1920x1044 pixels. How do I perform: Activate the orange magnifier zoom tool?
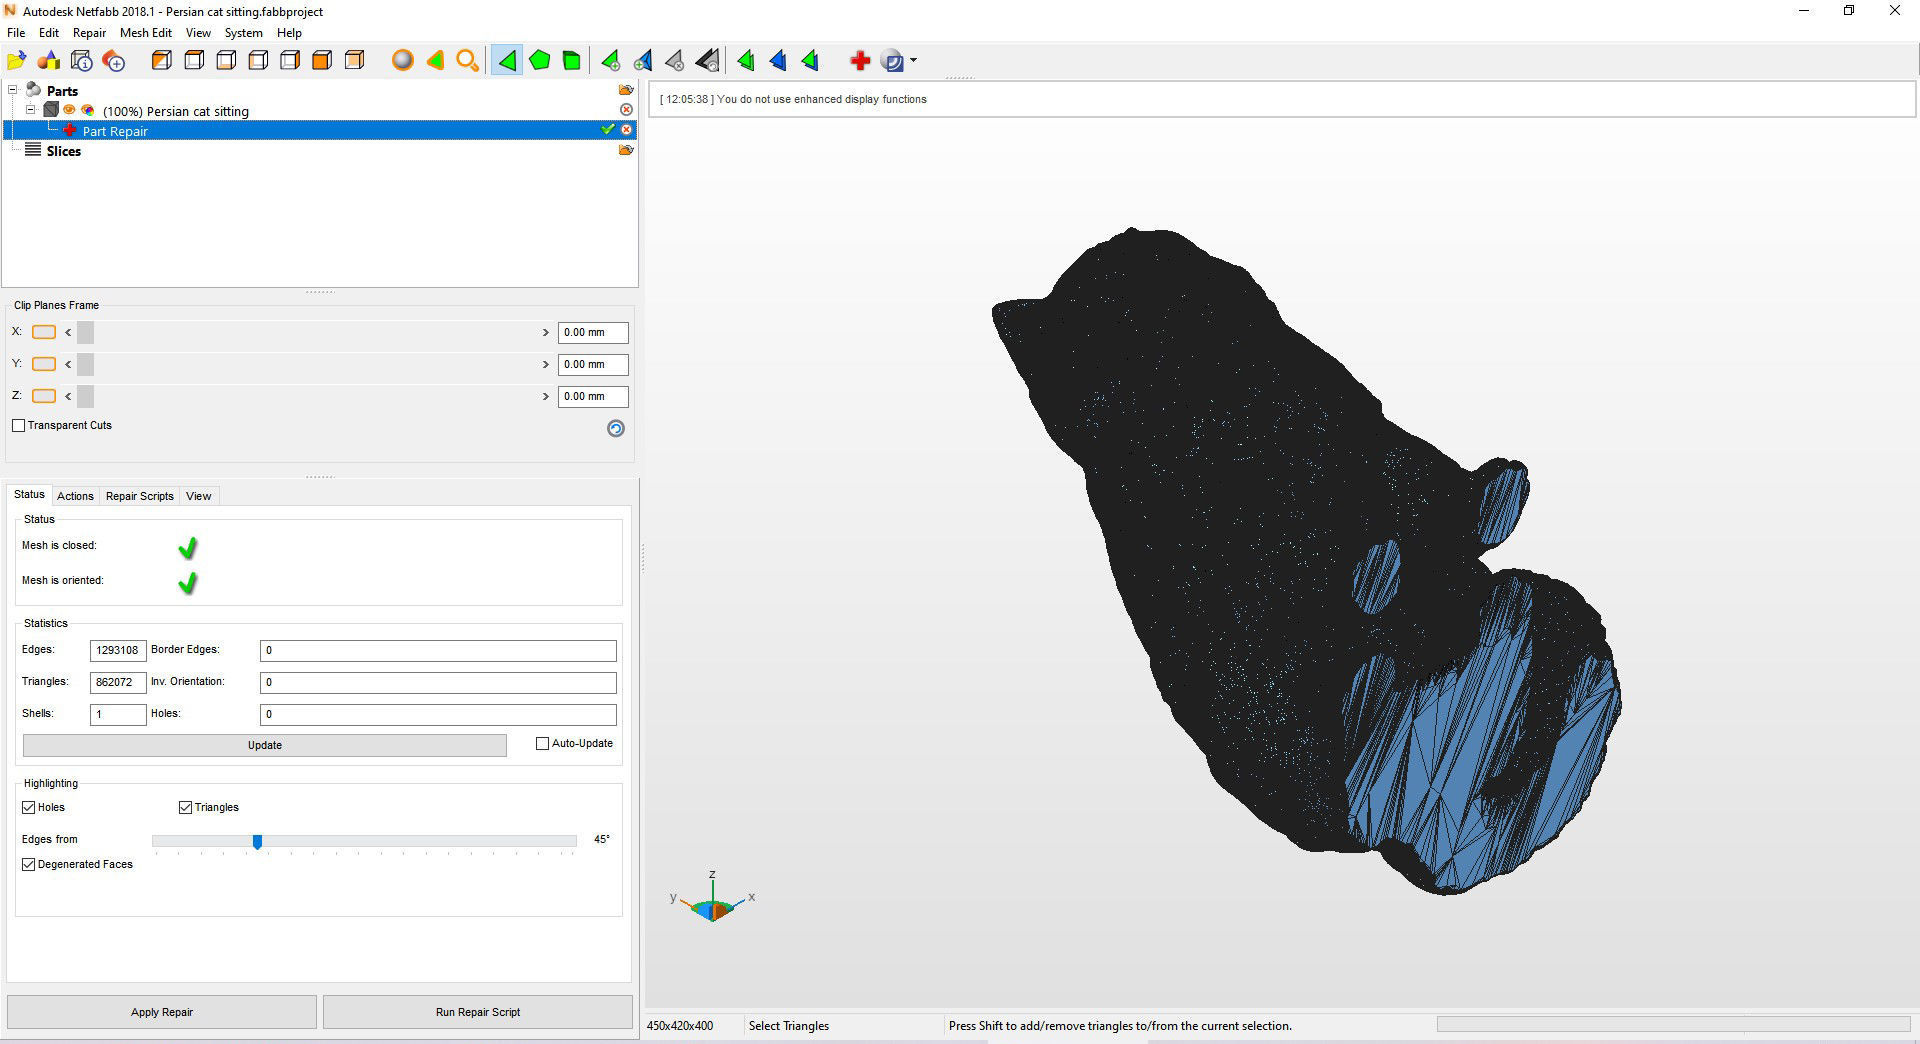pyautogui.click(x=467, y=61)
